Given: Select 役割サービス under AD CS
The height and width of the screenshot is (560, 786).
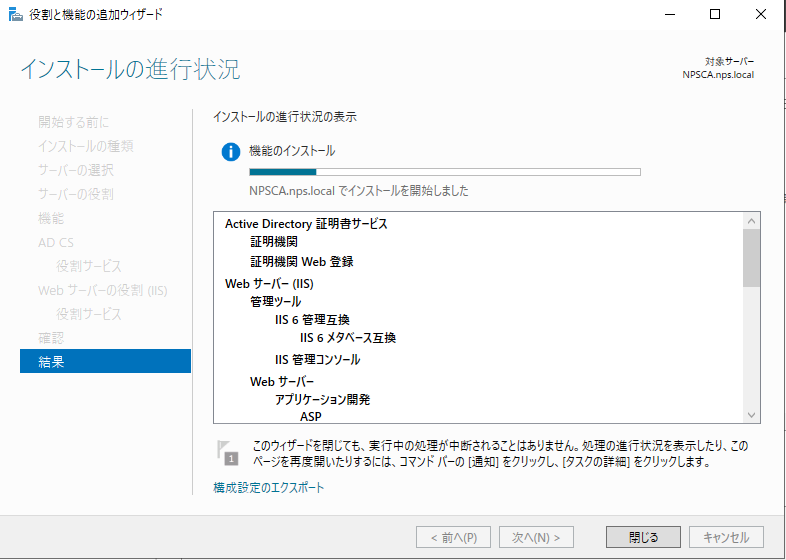Looking at the screenshot, I should point(89,266).
